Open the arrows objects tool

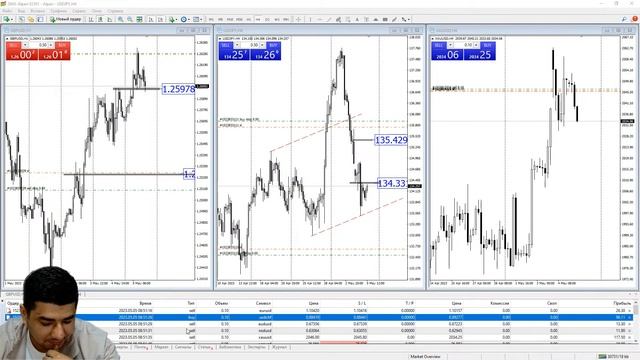point(403,19)
